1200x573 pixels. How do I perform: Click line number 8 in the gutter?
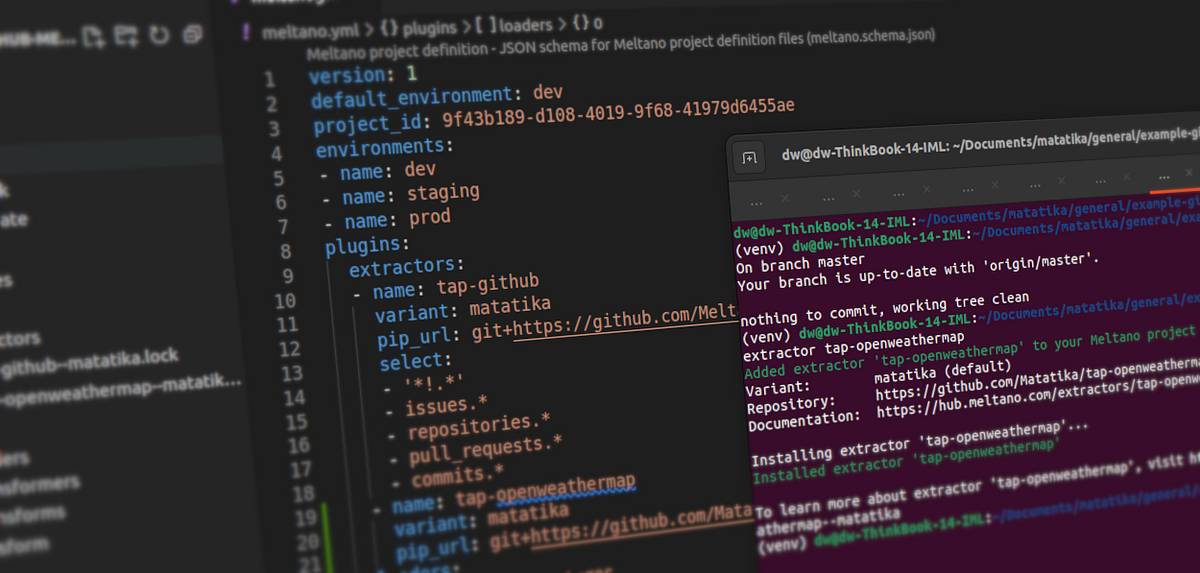click(285, 251)
